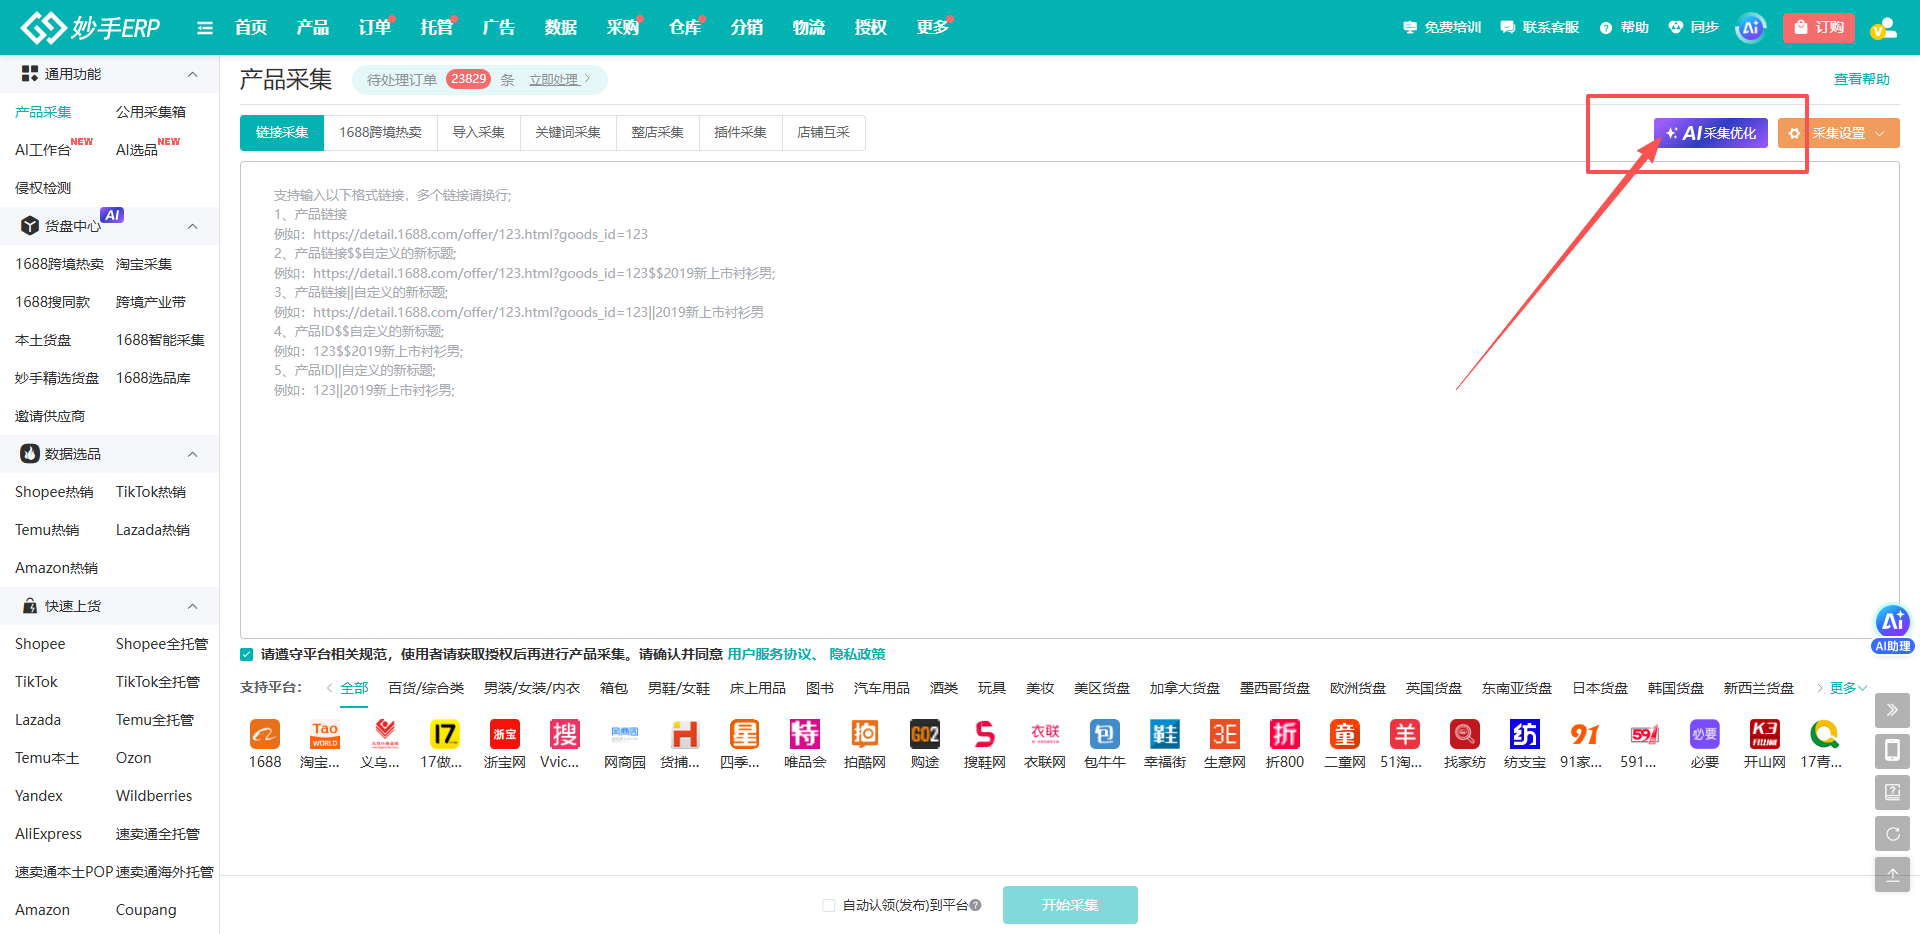The image size is (1920, 934).
Task: Select the Vvic 搜 platform icon
Action: [x=565, y=735]
